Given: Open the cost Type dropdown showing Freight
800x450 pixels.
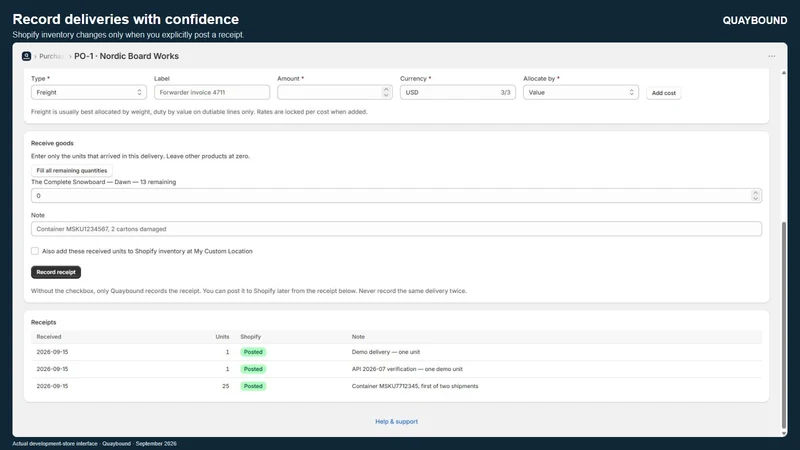Looking at the screenshot, I should pyautogui.click(x=89, y=92).
